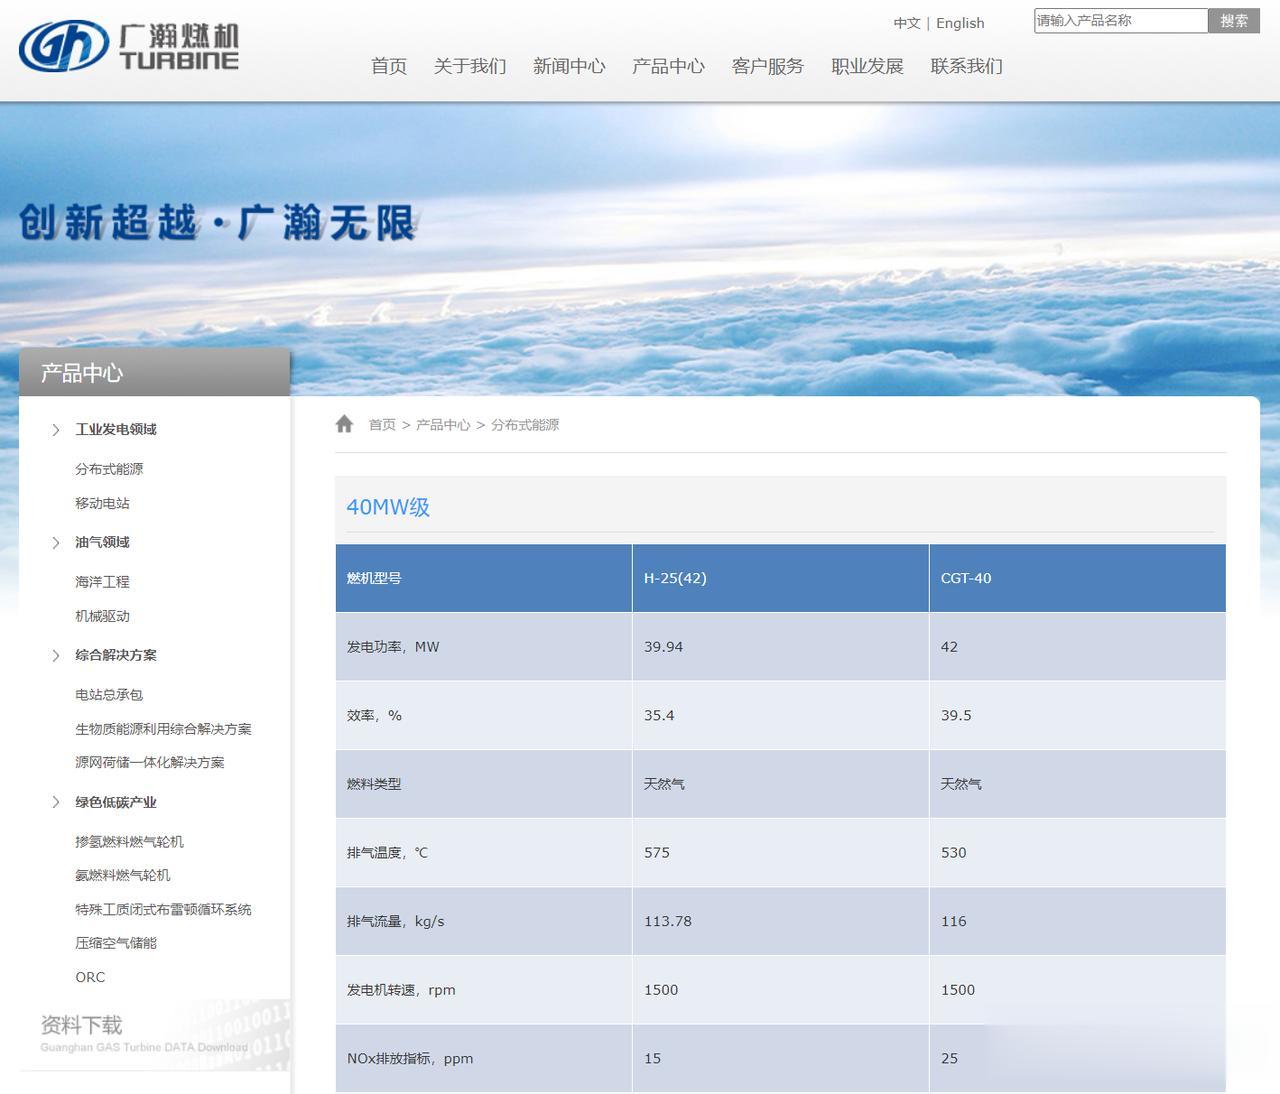The height and width of the screenshot is (1094, 1280).
Task: Open the 关于我们 navigation menu
Action: click(x=470, y=66)
